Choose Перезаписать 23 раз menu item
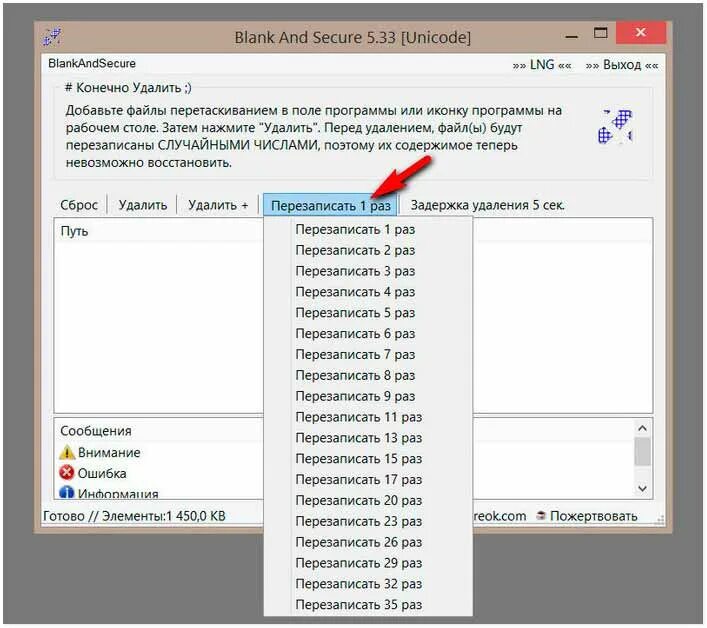 click(368, 521)
